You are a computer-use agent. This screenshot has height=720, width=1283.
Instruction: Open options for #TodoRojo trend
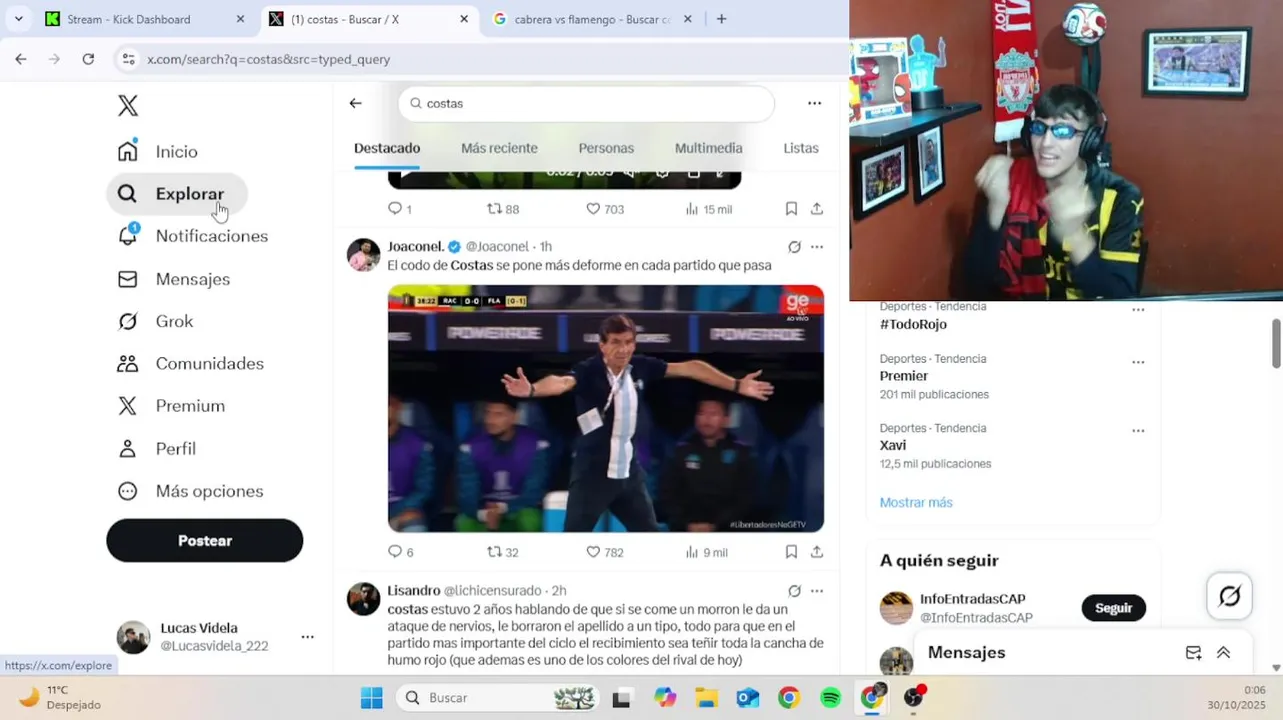pos(1138,310)
